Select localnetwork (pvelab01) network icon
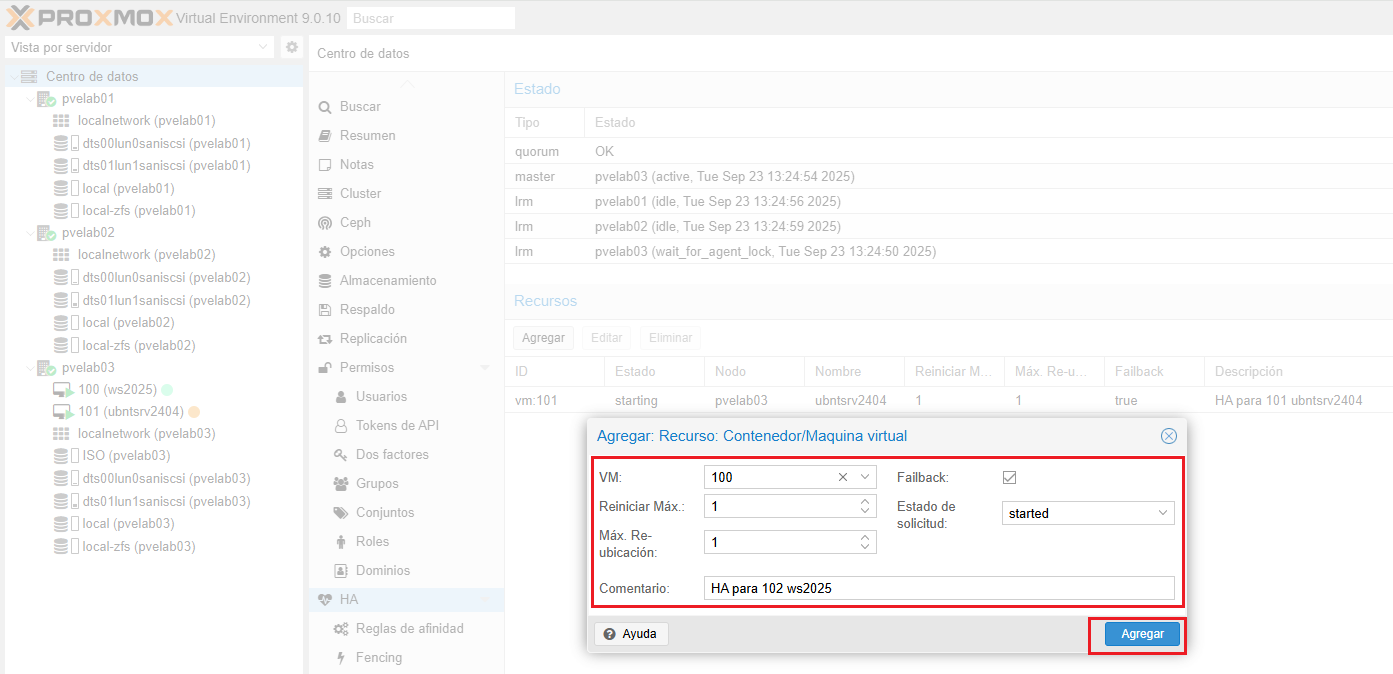This screenshot has width=1393, height=674. click(61, 121)
